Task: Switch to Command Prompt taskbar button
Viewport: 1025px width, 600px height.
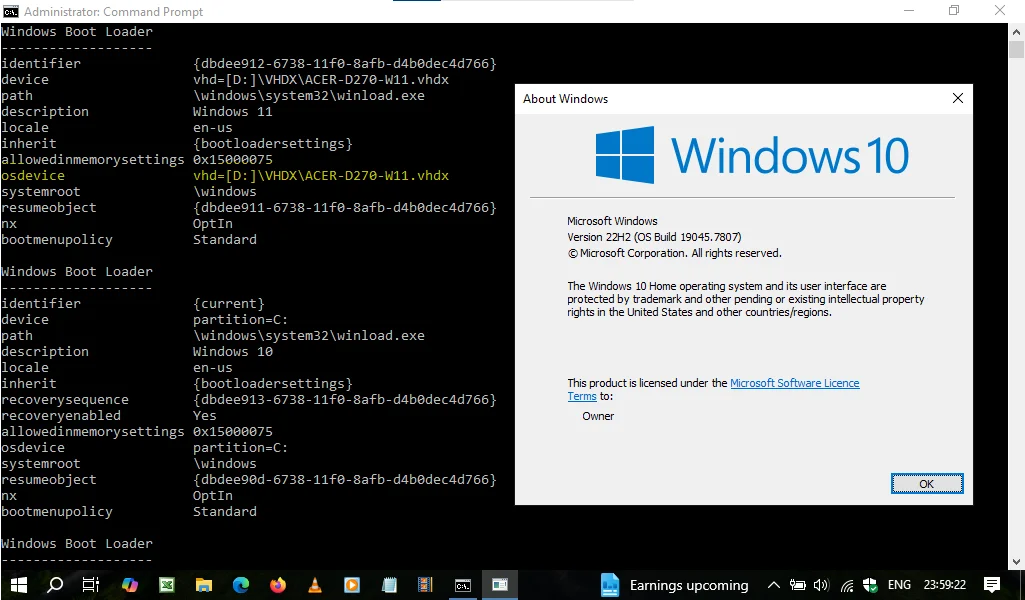Action: (463, 585)
